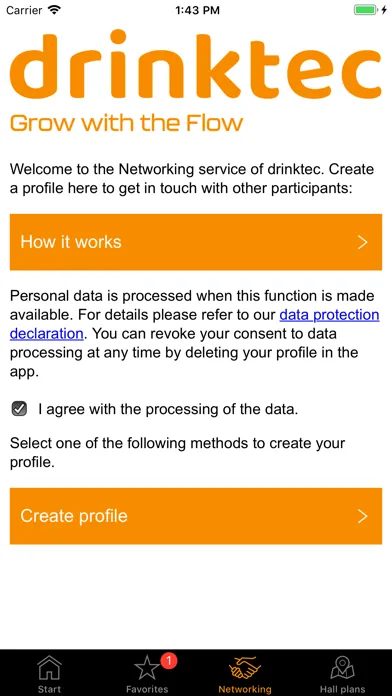Tap the drinktec logo header
Image resolution: width=392 pixels, height=696 pixels.
coord(195,63)
